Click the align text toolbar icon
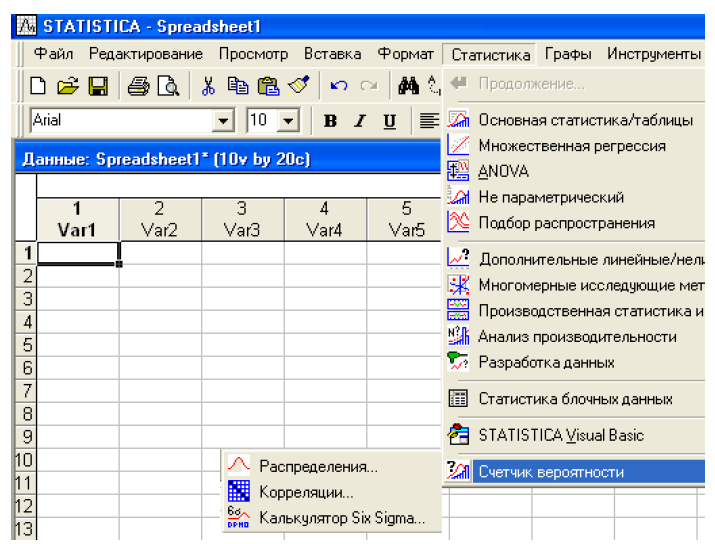 [x=429, y=121]
